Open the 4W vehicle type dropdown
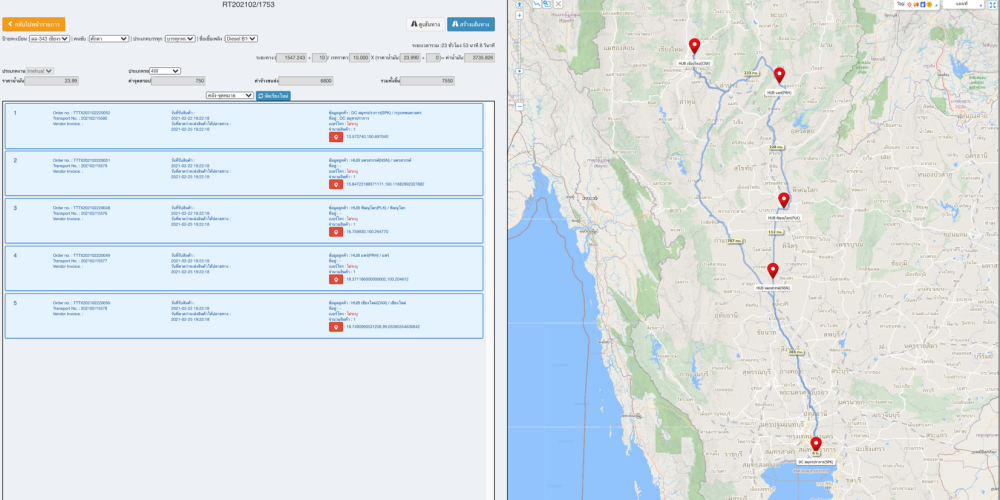Image resolution: width=1000 pixels, height=500 pixels. tap(164, 71)
